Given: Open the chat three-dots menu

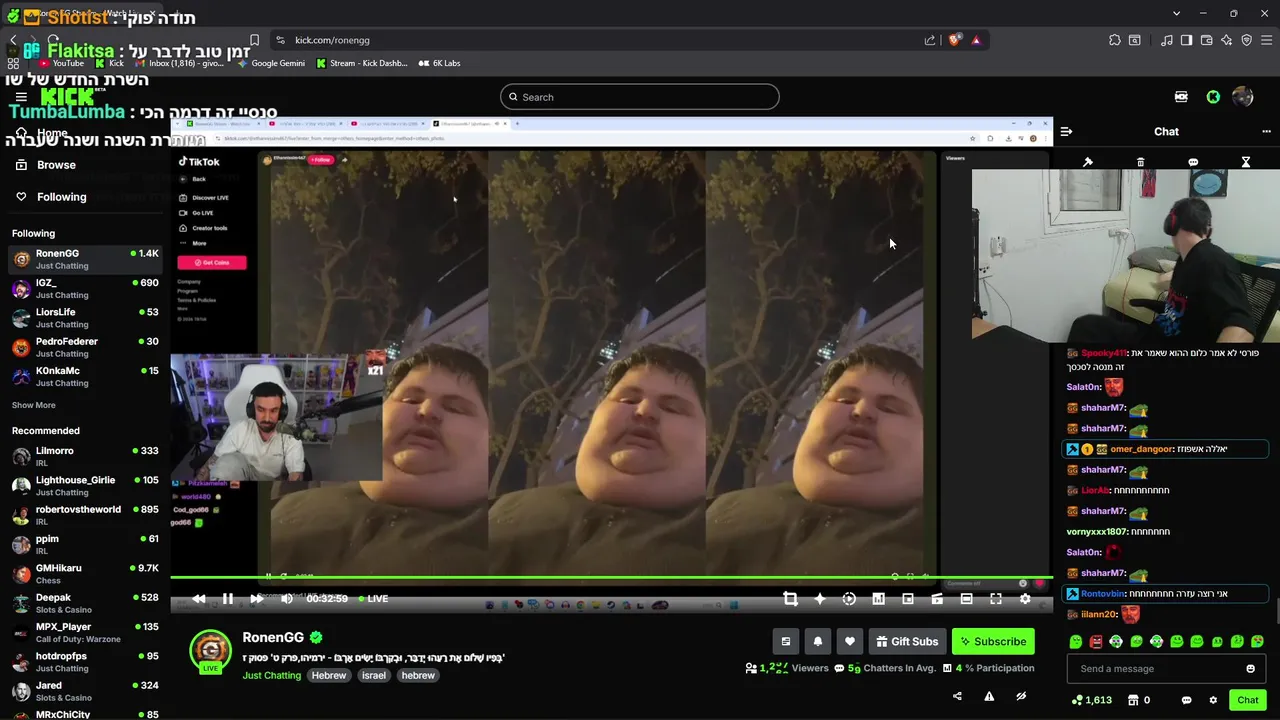Looking at the screenshot, I should (1266, 131).
